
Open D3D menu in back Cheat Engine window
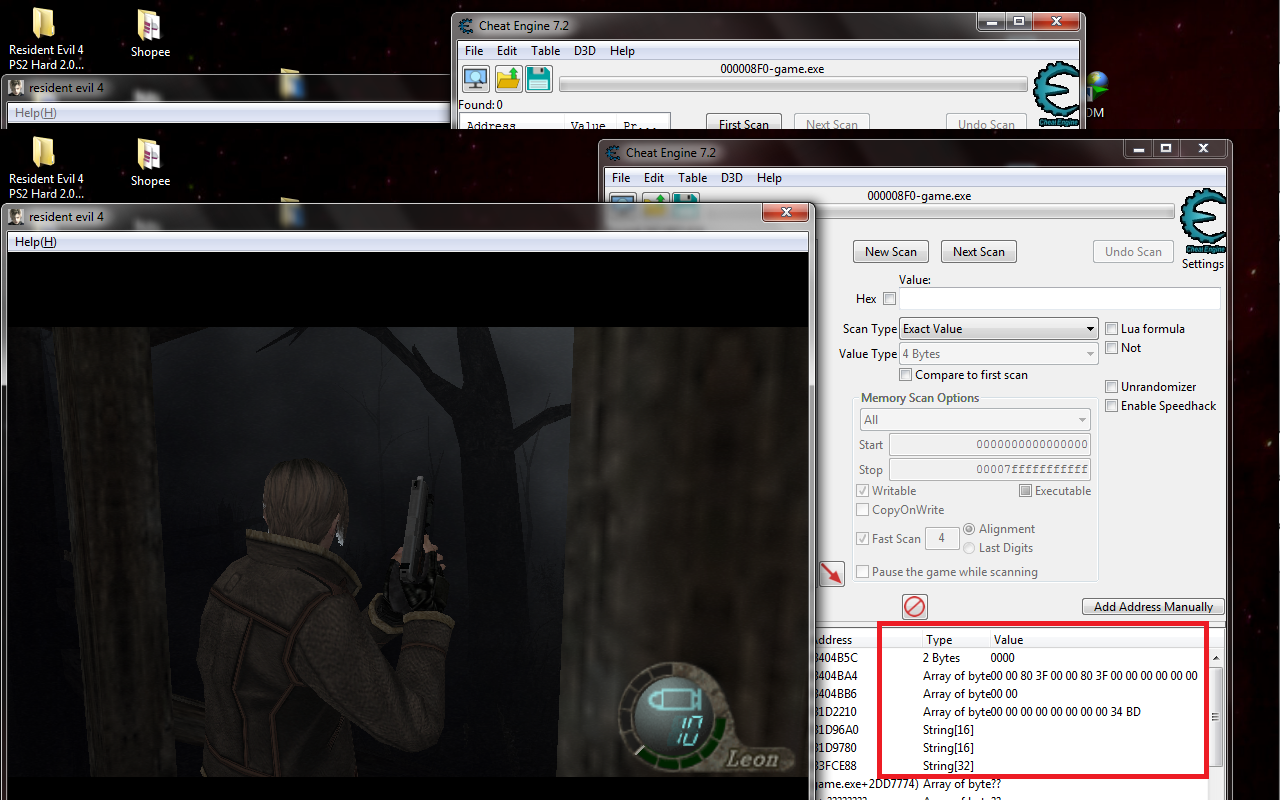pos(585,51)
